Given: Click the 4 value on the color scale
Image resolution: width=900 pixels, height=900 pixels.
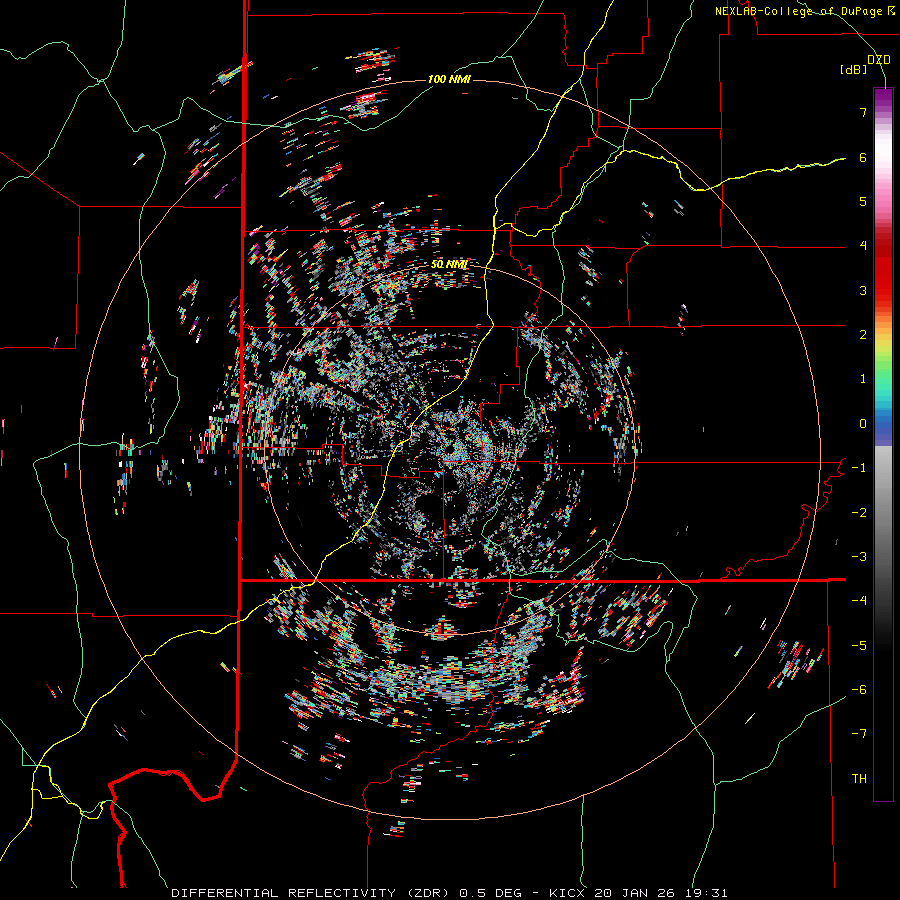Looking at the screenshot, I should tap(863, 246).
